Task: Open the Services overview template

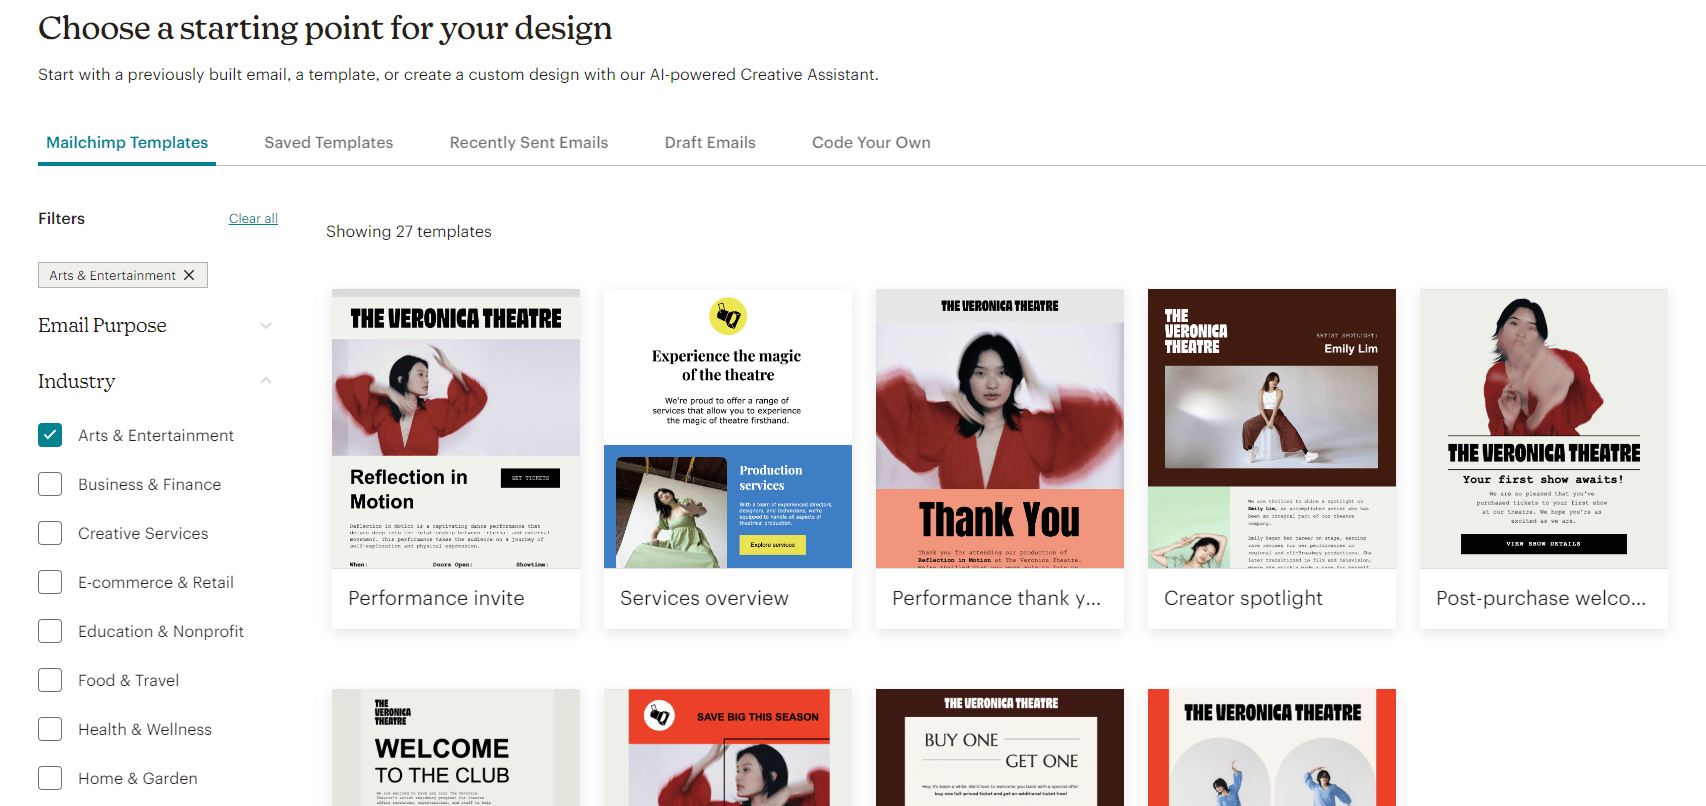Action: [728, 429]
